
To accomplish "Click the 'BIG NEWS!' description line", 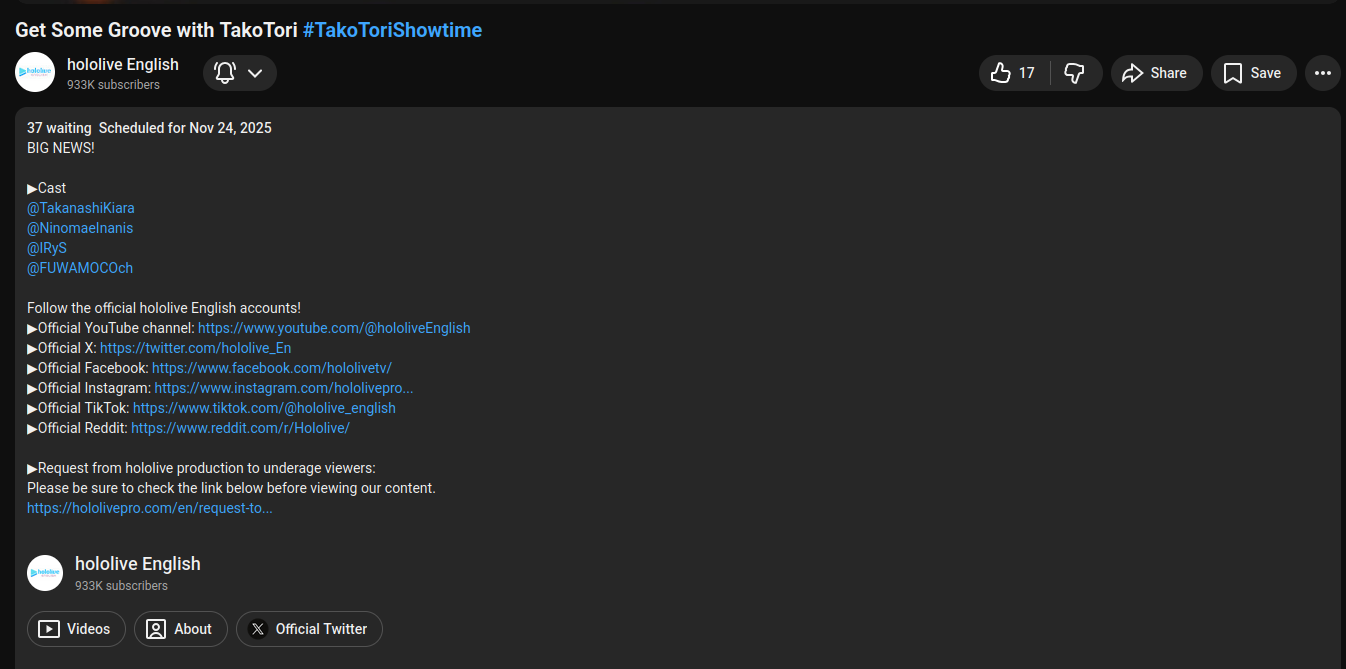I will coord(61,148).
